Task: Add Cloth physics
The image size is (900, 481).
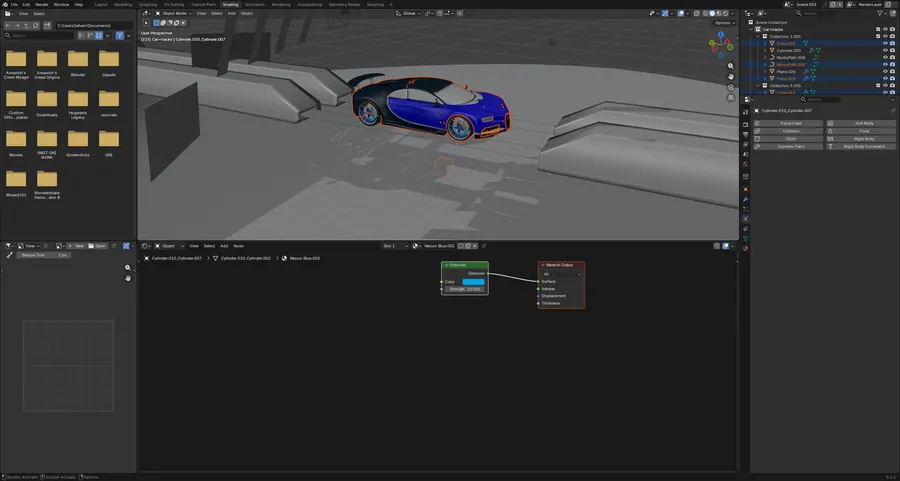Action: tap(788, 139)
